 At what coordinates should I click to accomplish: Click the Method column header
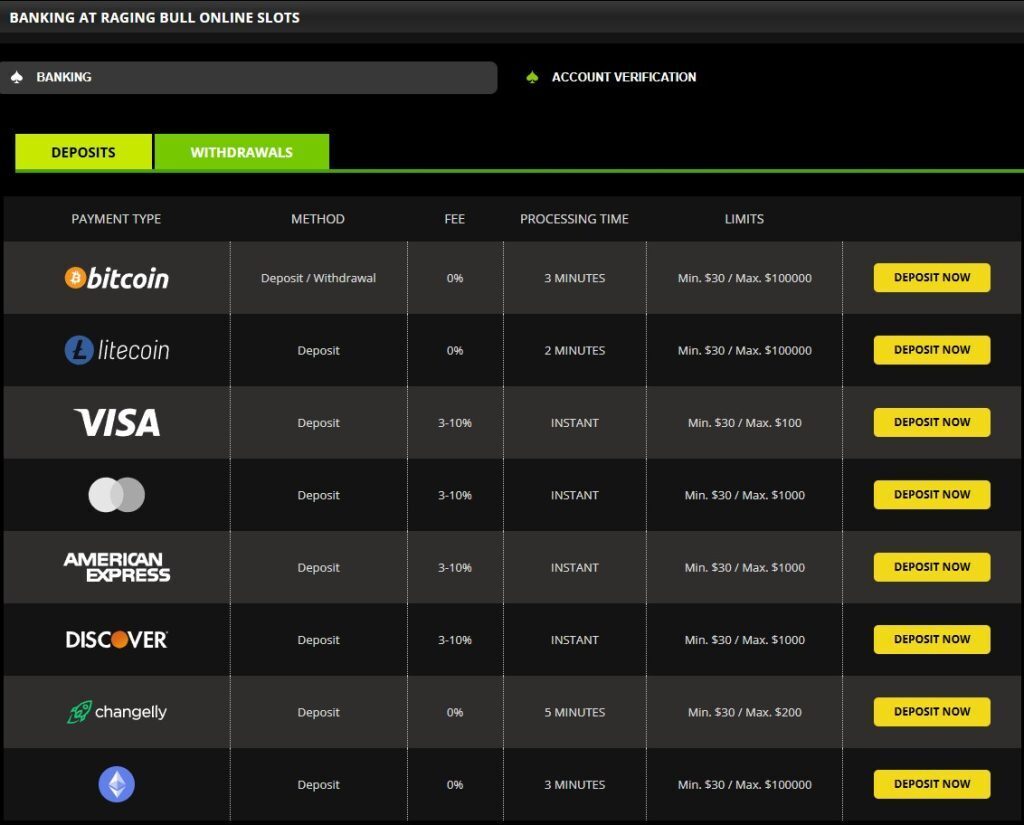pyautogui.click(x=318, y=219)
